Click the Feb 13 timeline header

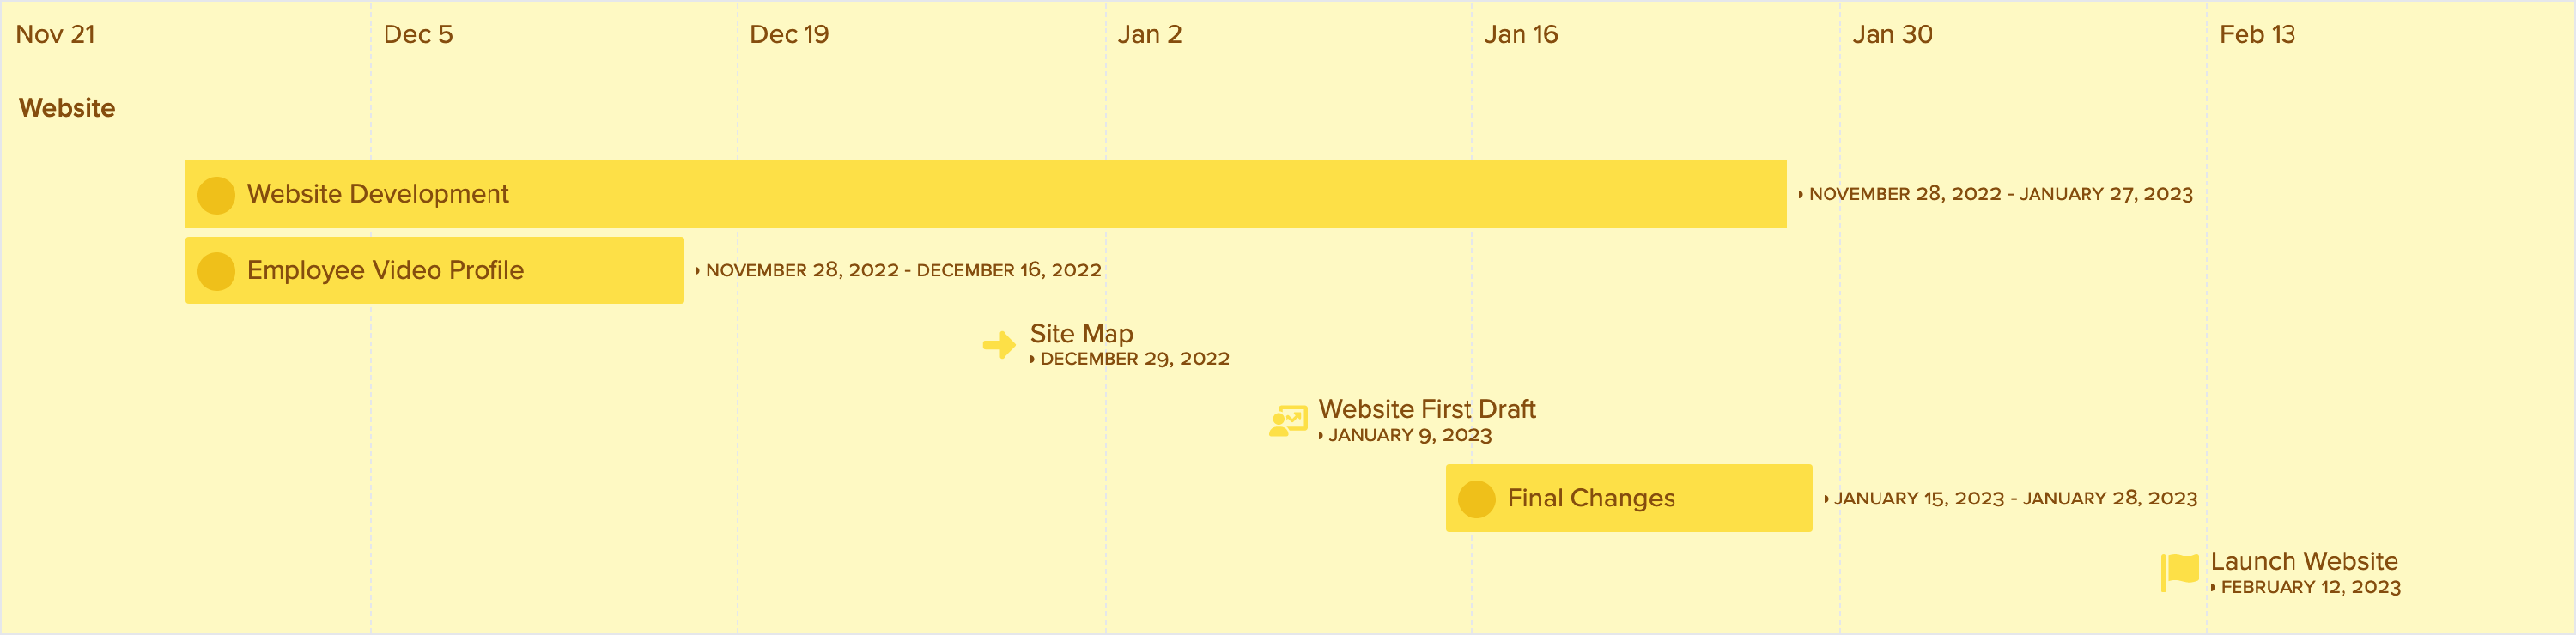click(x=2257, y=34)
